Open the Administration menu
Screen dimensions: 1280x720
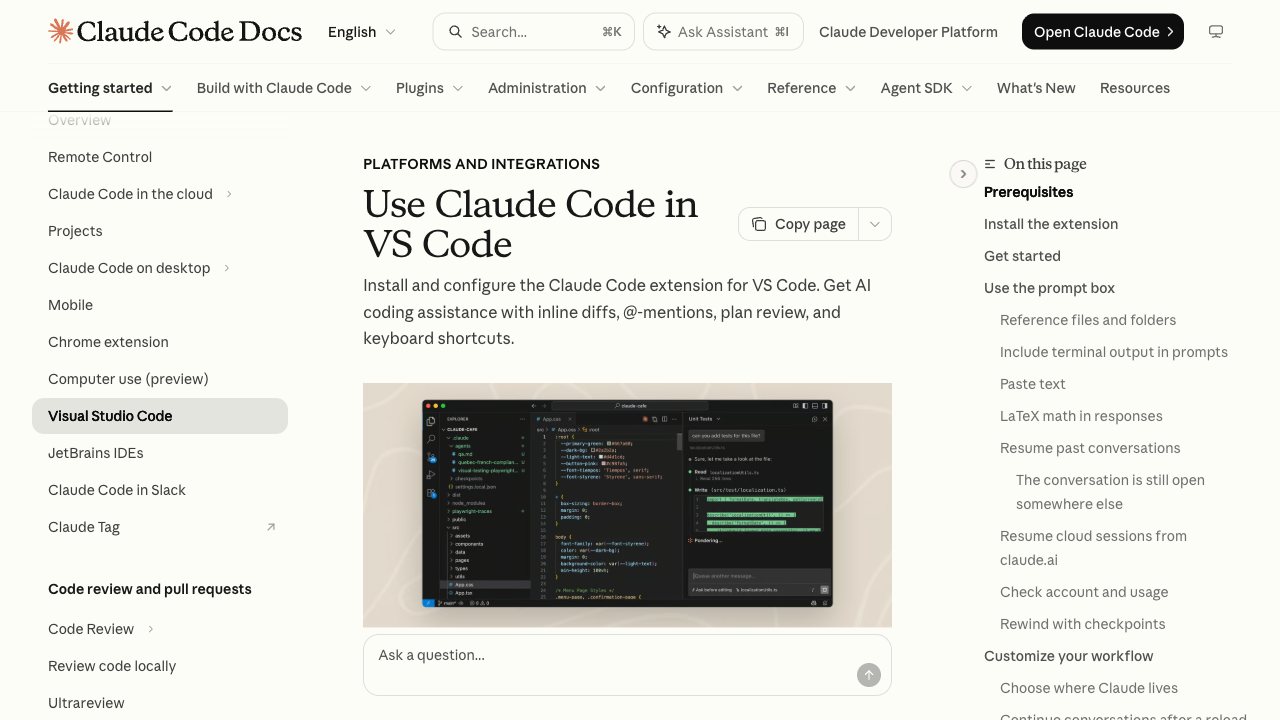tap(547, 88)
